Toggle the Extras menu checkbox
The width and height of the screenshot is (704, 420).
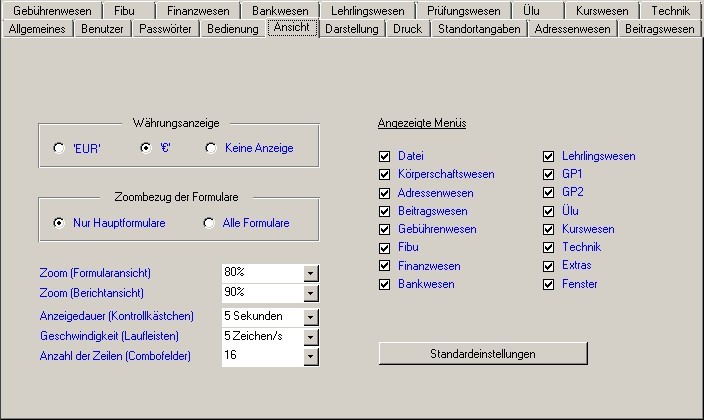[549, 266]
